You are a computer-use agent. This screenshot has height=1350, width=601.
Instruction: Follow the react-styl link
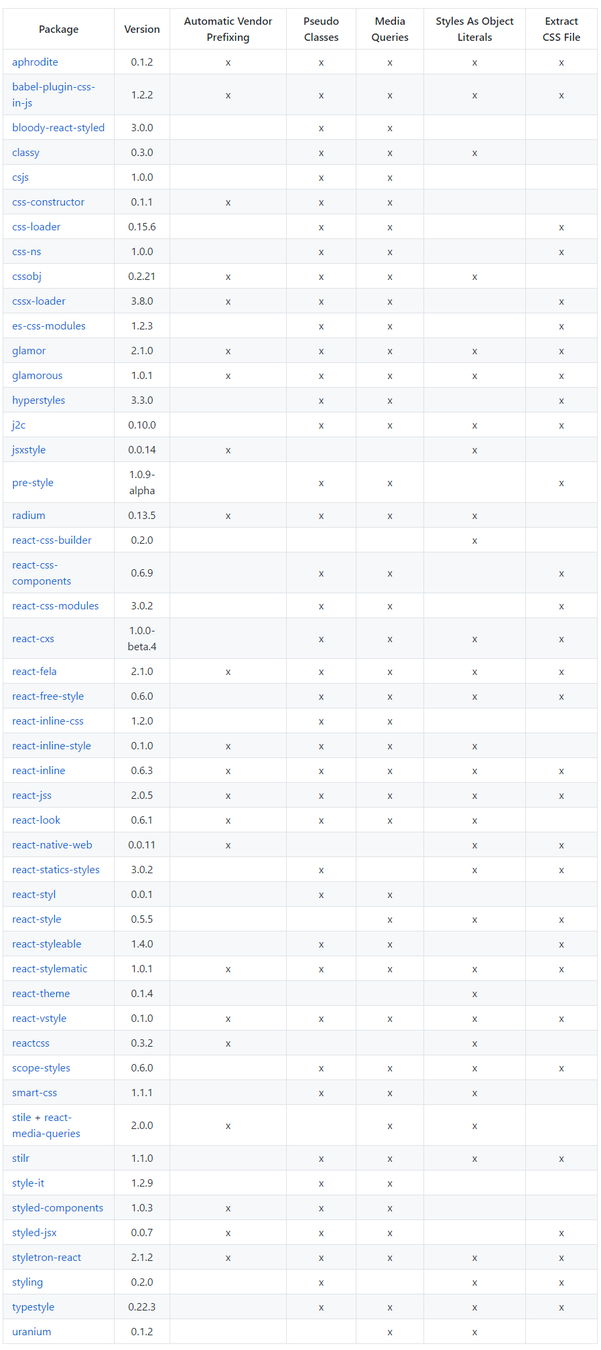33,895
